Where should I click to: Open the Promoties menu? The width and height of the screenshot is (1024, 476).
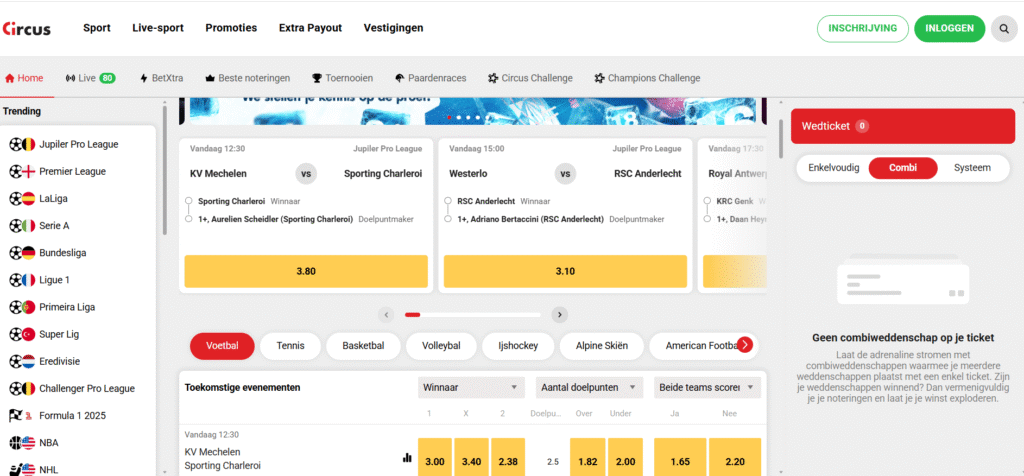click(x=231, y=28)
